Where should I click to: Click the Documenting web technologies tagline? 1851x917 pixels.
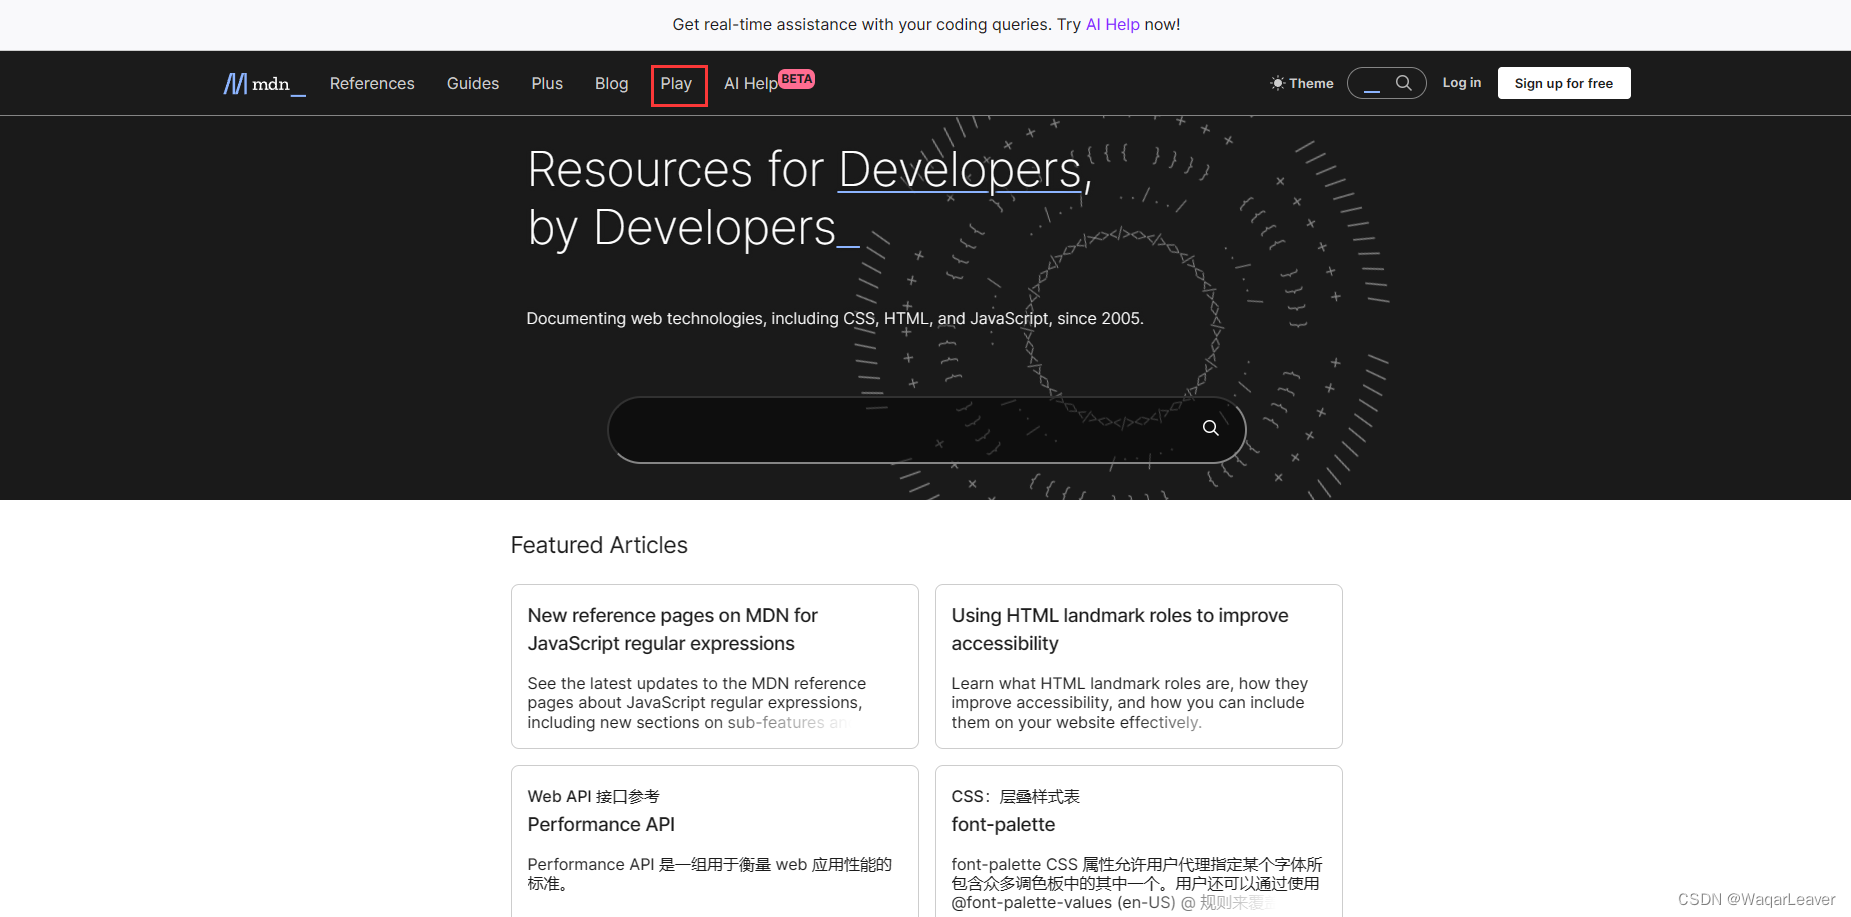(x=835, y=318)
